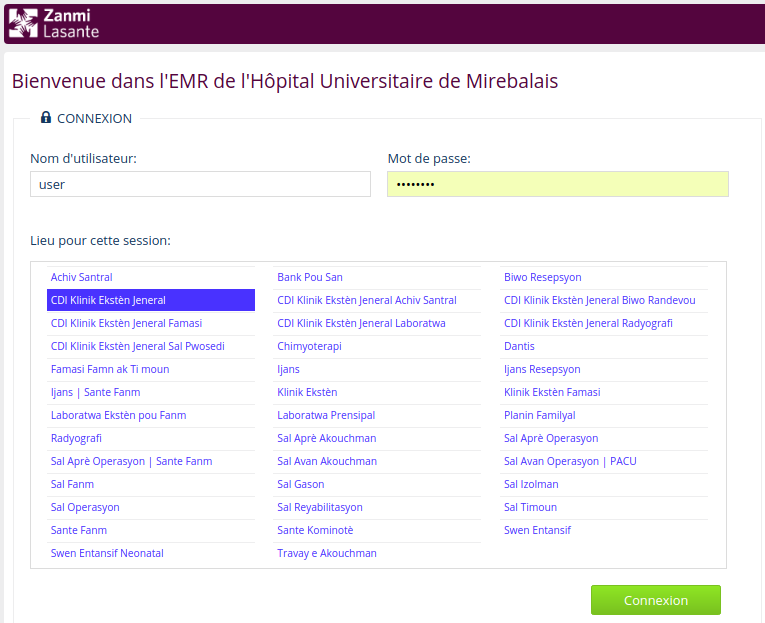Screen dimensions: 765x623
Task: Choose Sal Reyabilitasyon
Action: tap(377, 507)
